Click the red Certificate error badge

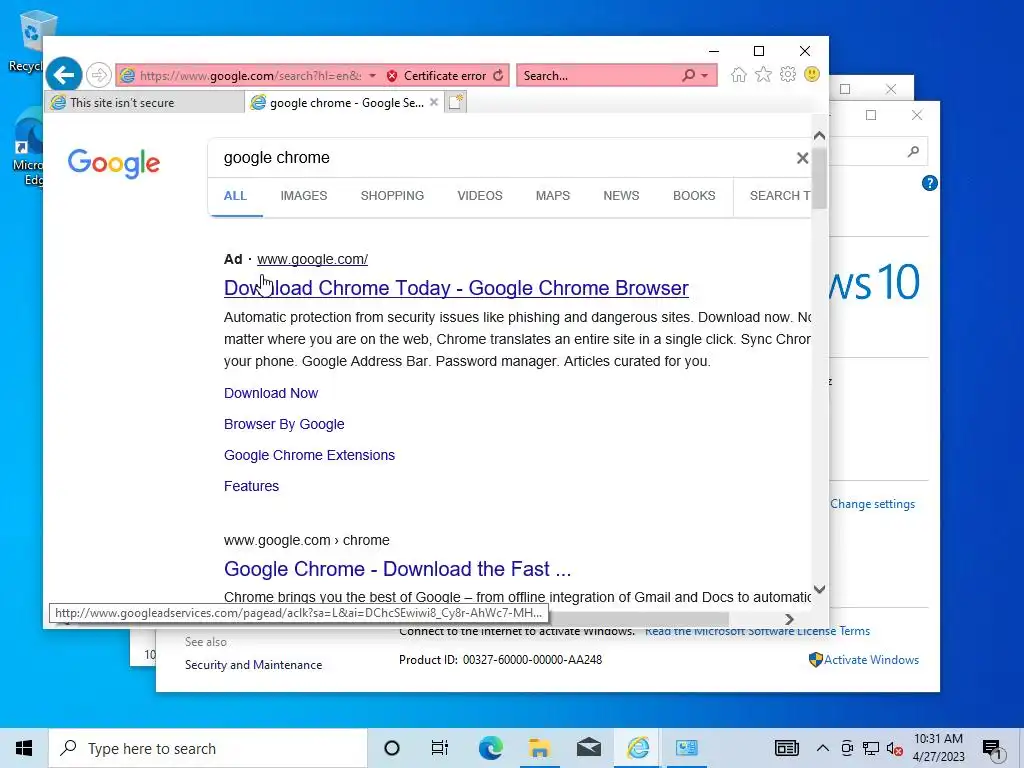coord(437,76)
